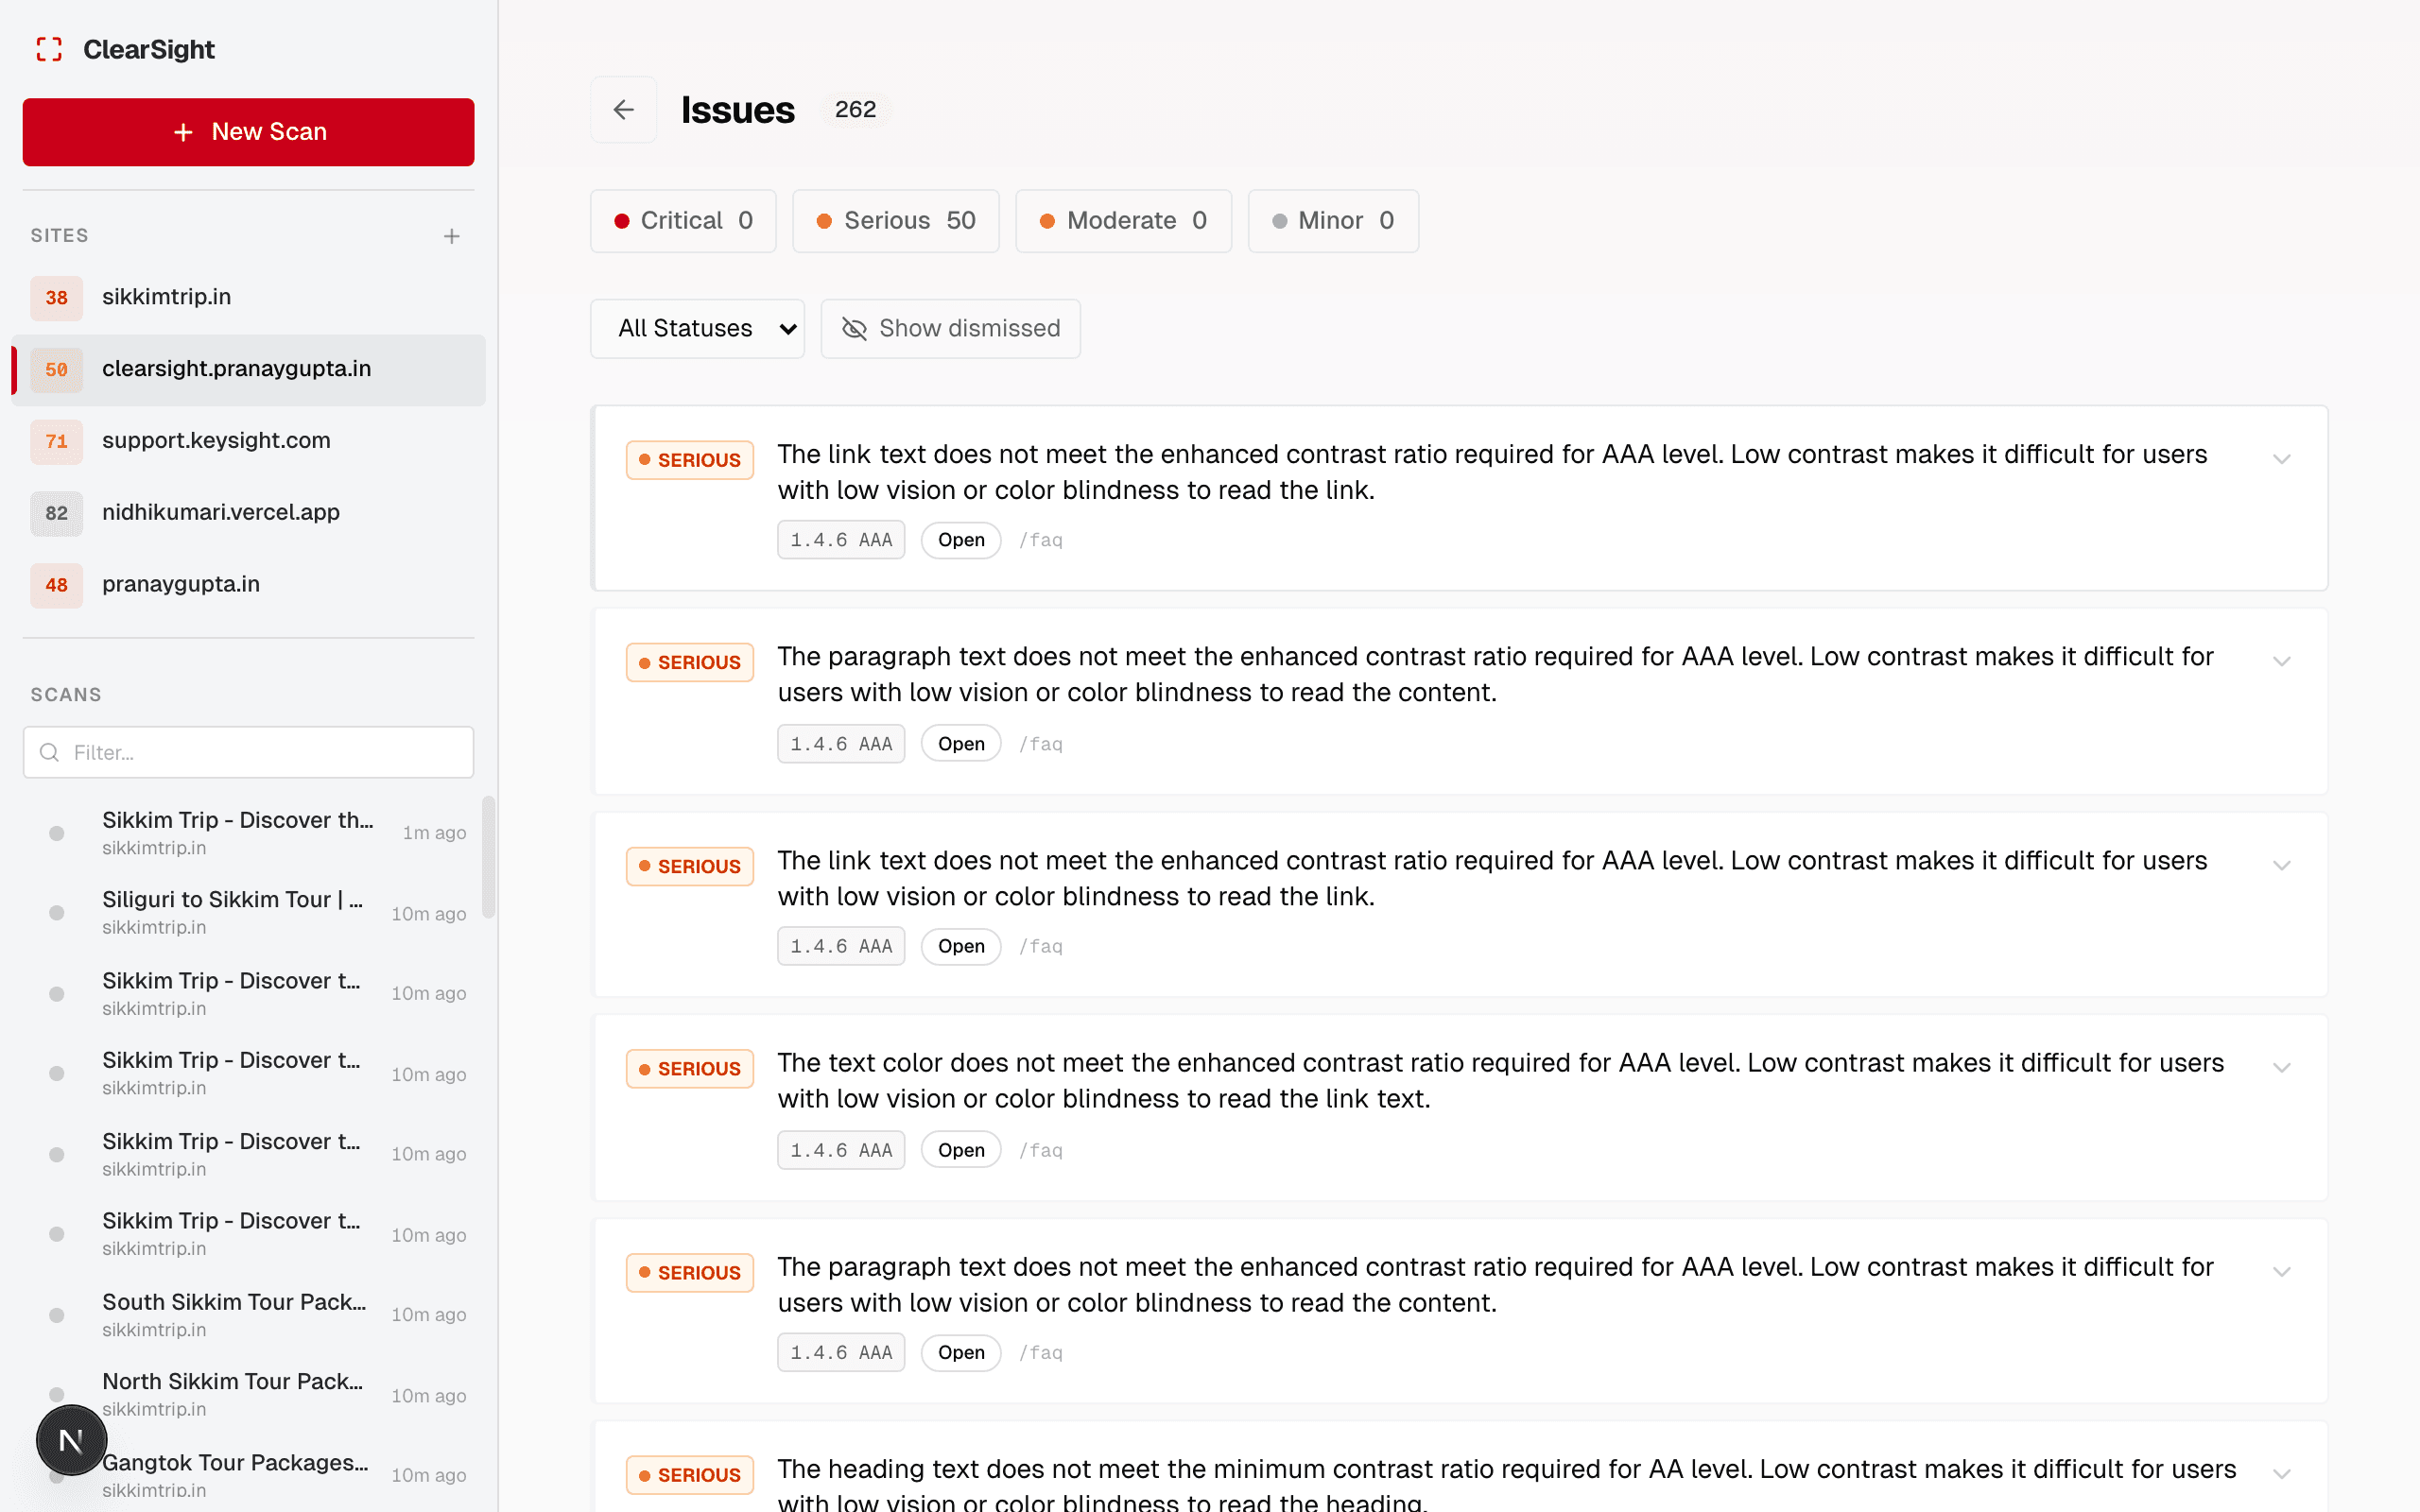This screenshot has height=1512, width=2420.
Task: Open the Next.js dev tools N button
Action: 71,1440
